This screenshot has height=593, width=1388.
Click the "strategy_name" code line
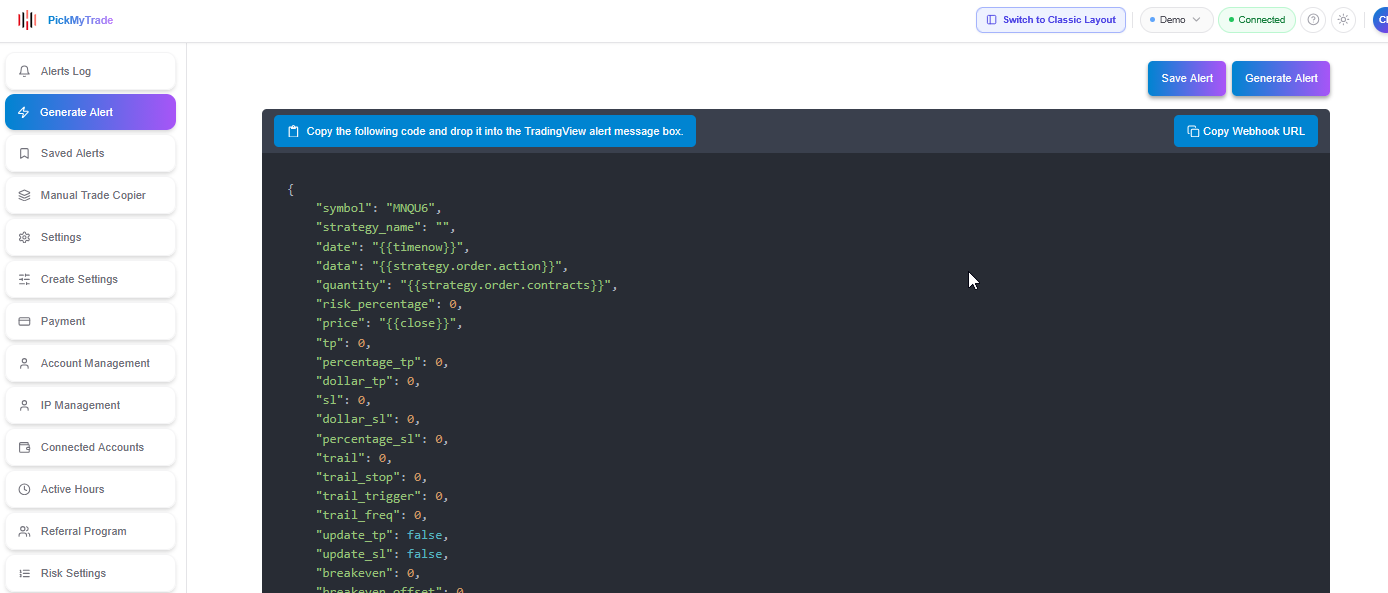coord(385,227)
